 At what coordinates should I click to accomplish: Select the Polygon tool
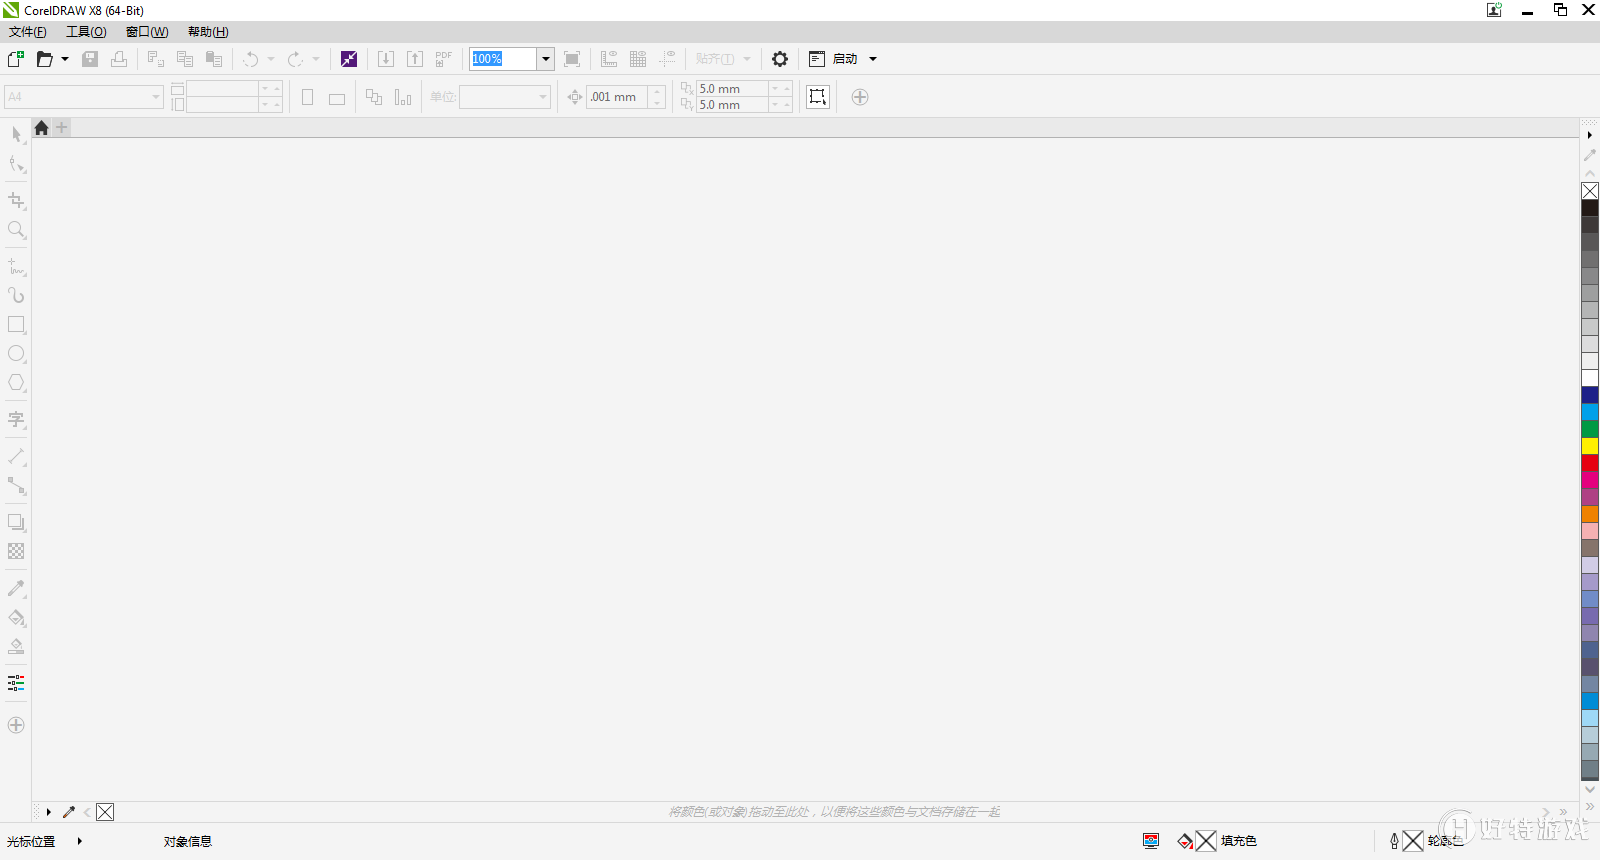coord(16,383)
